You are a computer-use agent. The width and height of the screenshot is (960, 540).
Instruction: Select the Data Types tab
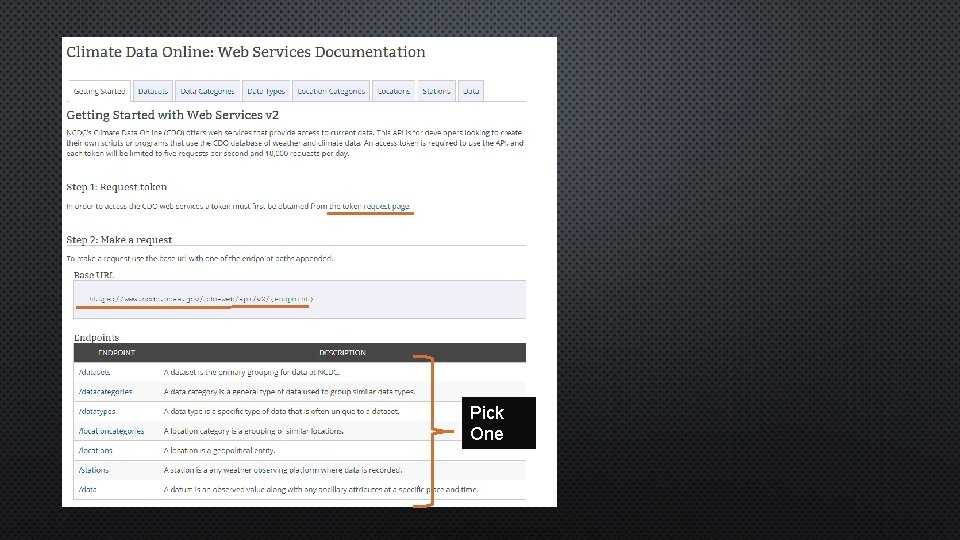[x=266, y=91]
